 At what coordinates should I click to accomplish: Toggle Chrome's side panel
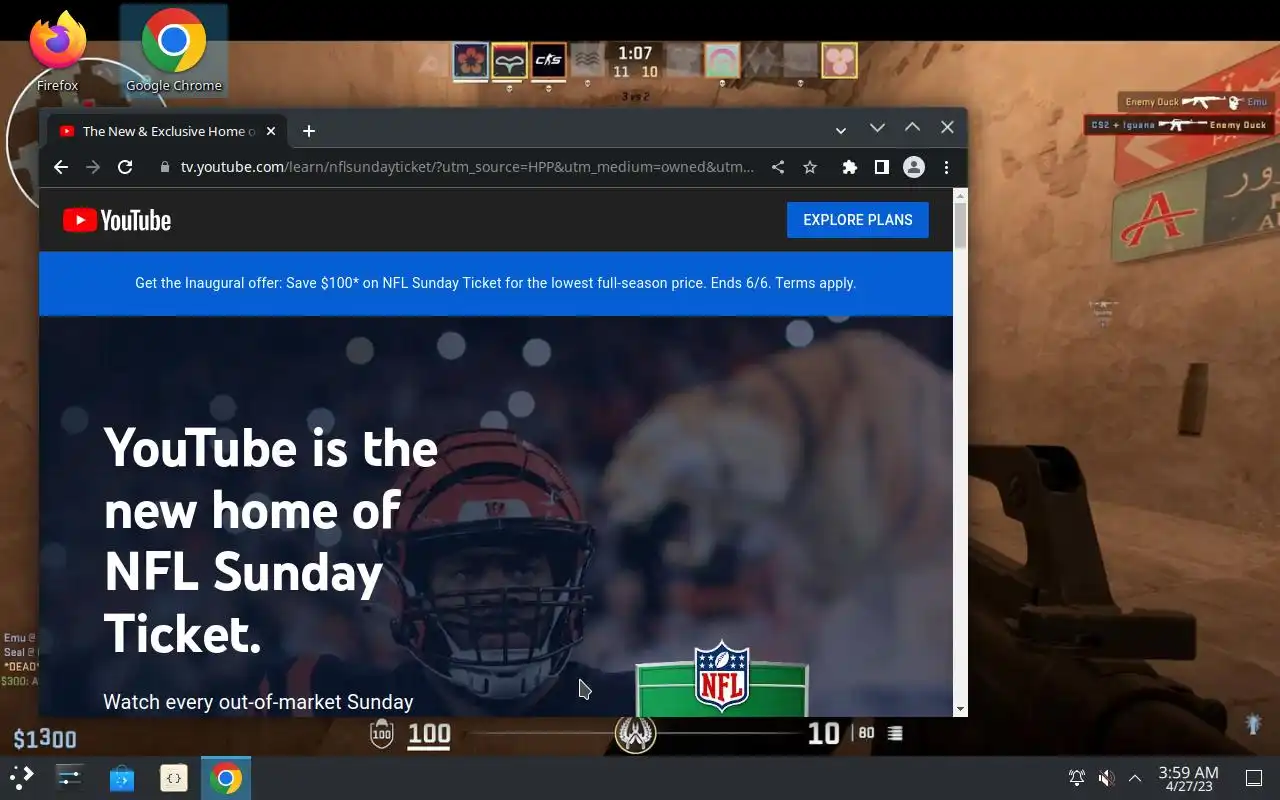click(x=881, y=167)
